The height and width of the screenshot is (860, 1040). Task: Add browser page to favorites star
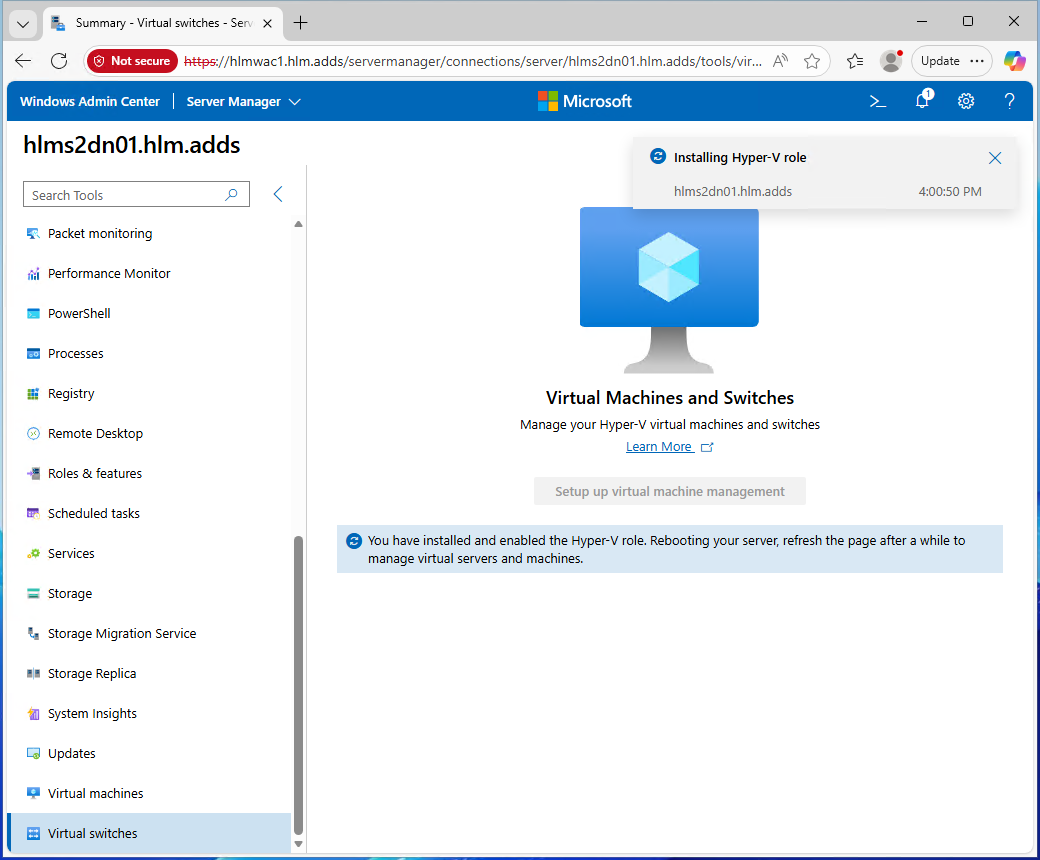click(x=812, y=61)
